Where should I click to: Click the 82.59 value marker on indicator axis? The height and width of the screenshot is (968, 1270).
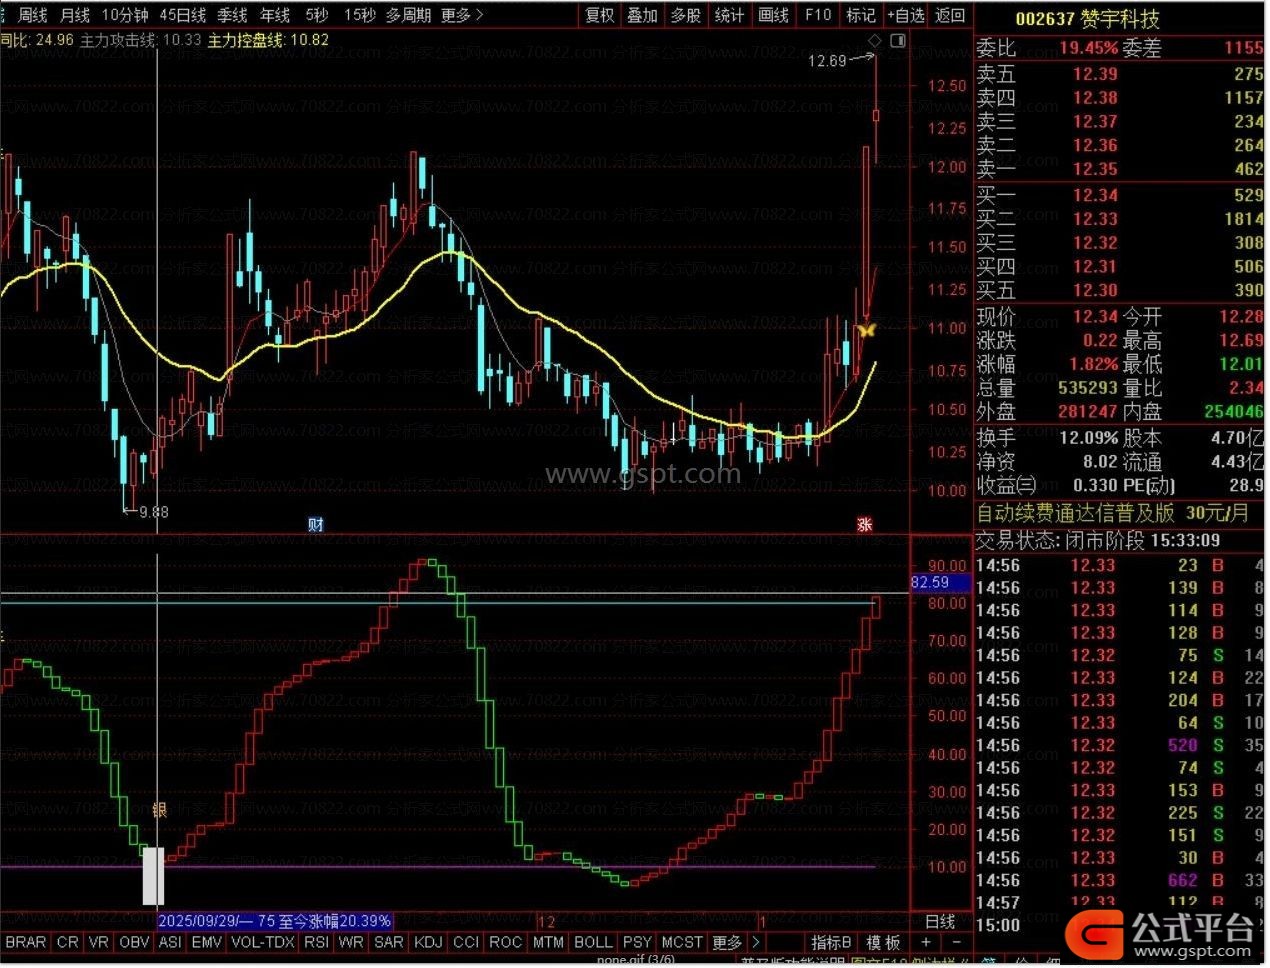(930, 582)
